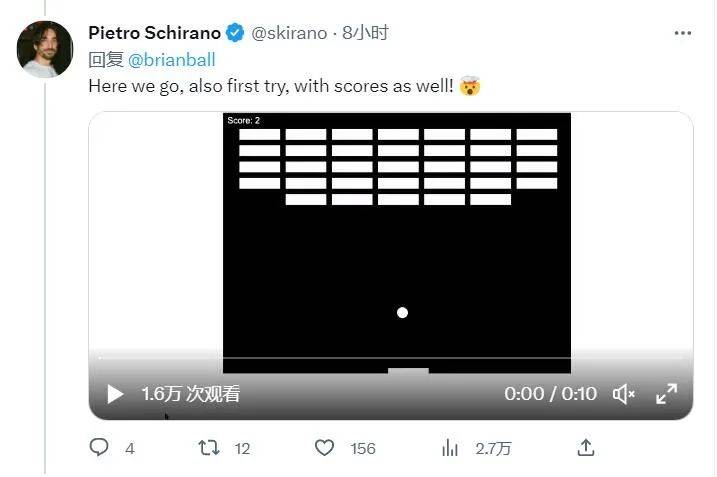
Task: Retweet this post via the retweet icon
Action: [x=209, y=448]
